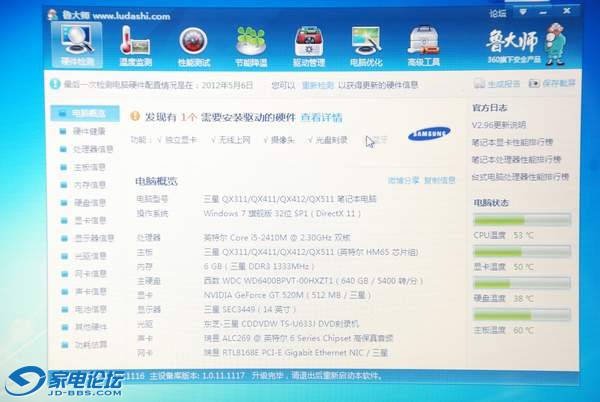Click the 主设备库版本 status bar text
This screenshot has width=600, height=402.
pyautogui.click(x=197, y=376)
